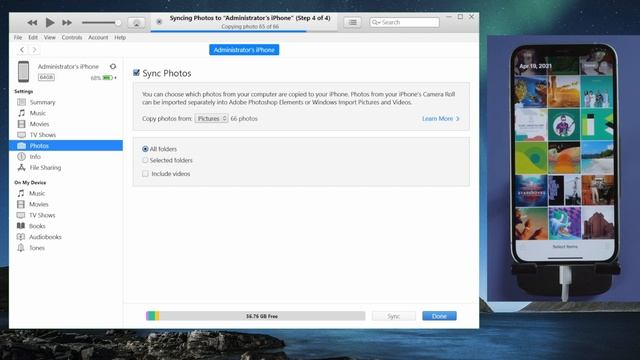The image size is (640, 360).
Task: Open the View menu
Action: click(x=50, y=37)
